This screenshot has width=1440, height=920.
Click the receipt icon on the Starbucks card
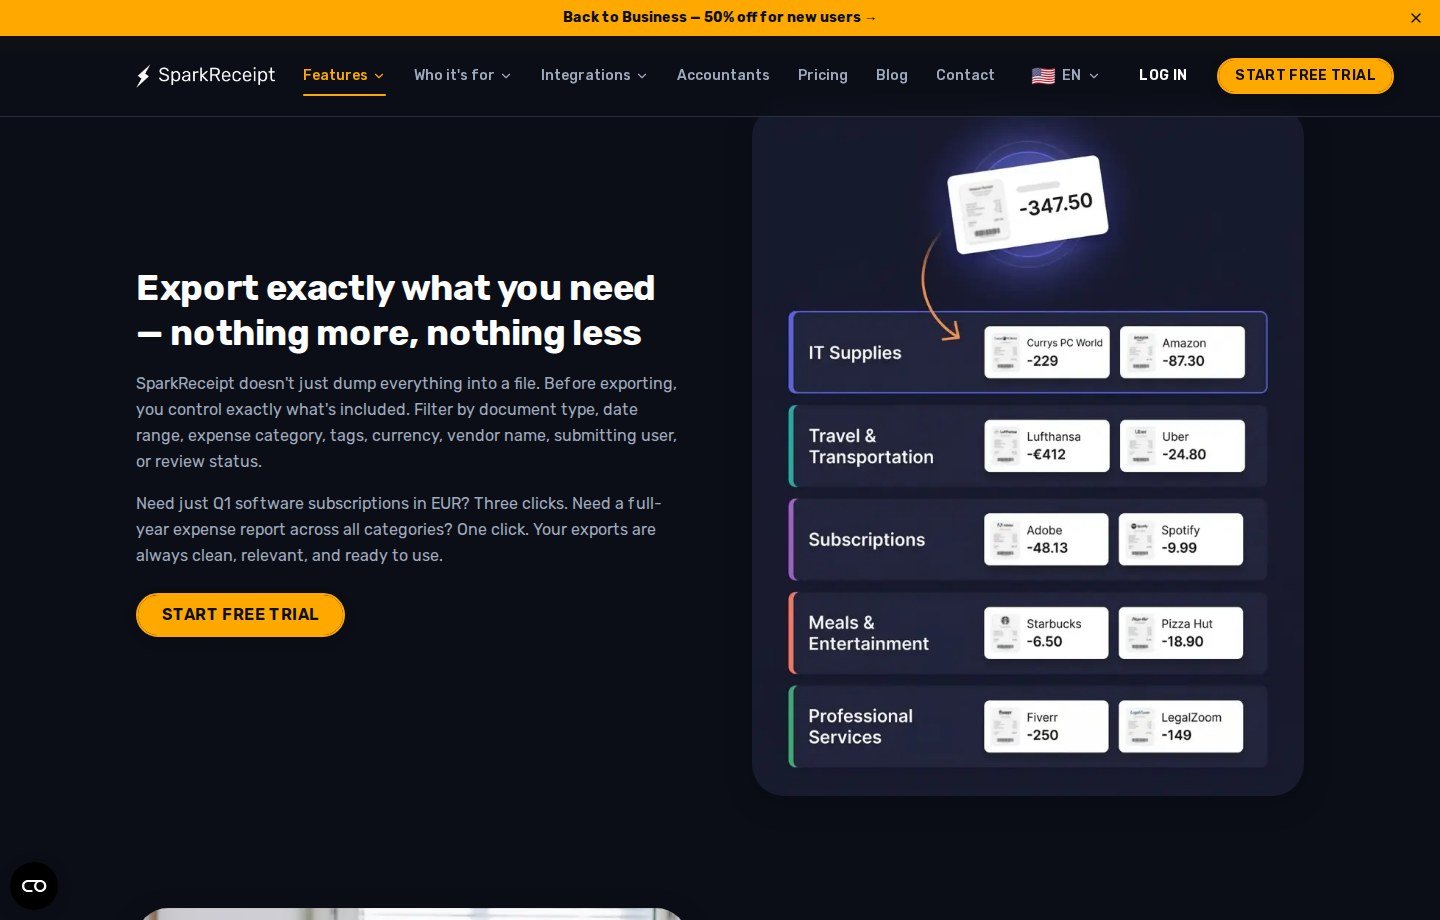tap(1005, 633)
